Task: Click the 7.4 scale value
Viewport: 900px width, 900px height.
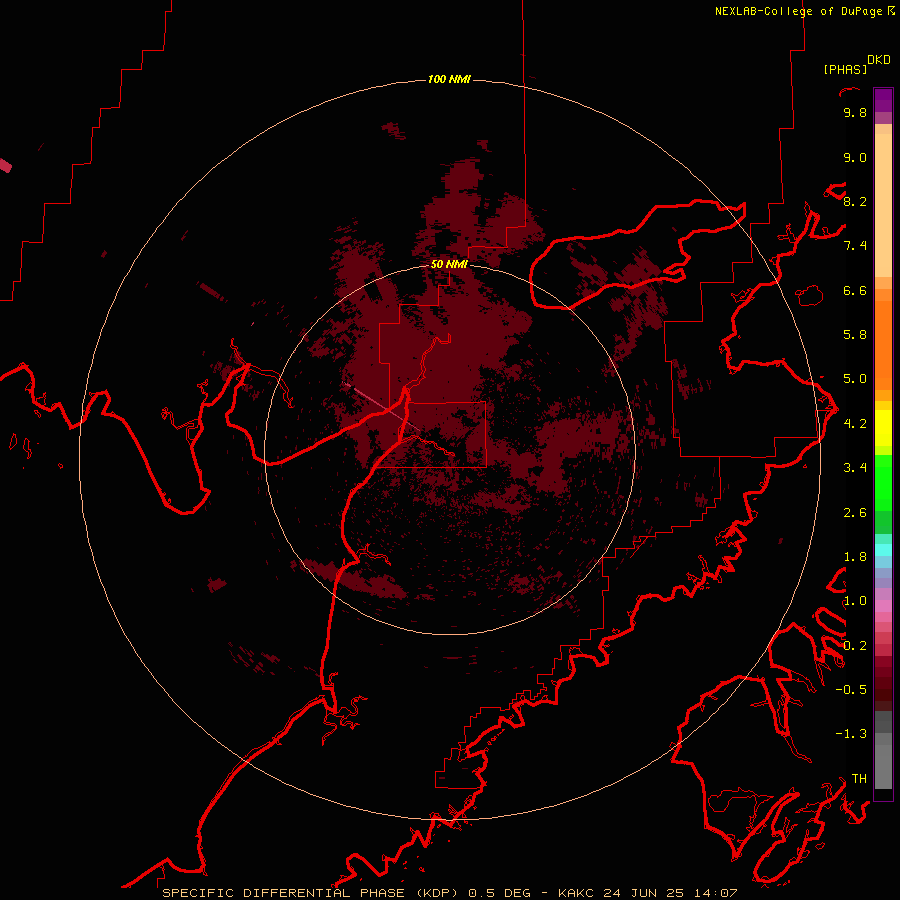Action: tap(855, 246)
